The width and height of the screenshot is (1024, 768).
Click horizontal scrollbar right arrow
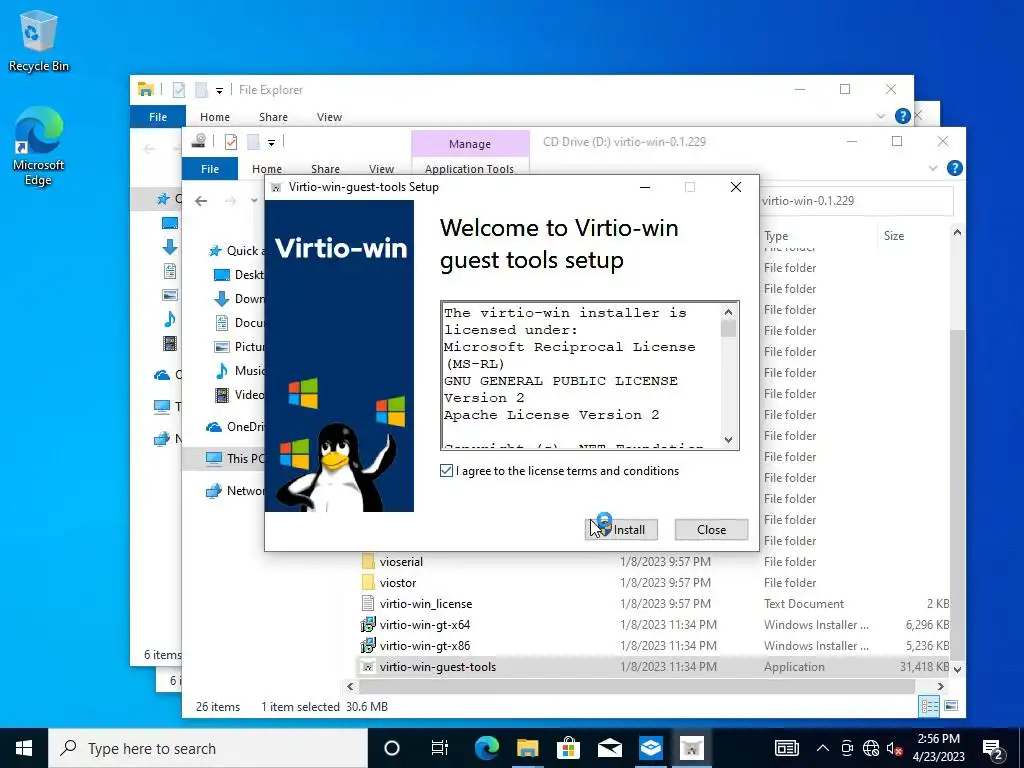940,686
